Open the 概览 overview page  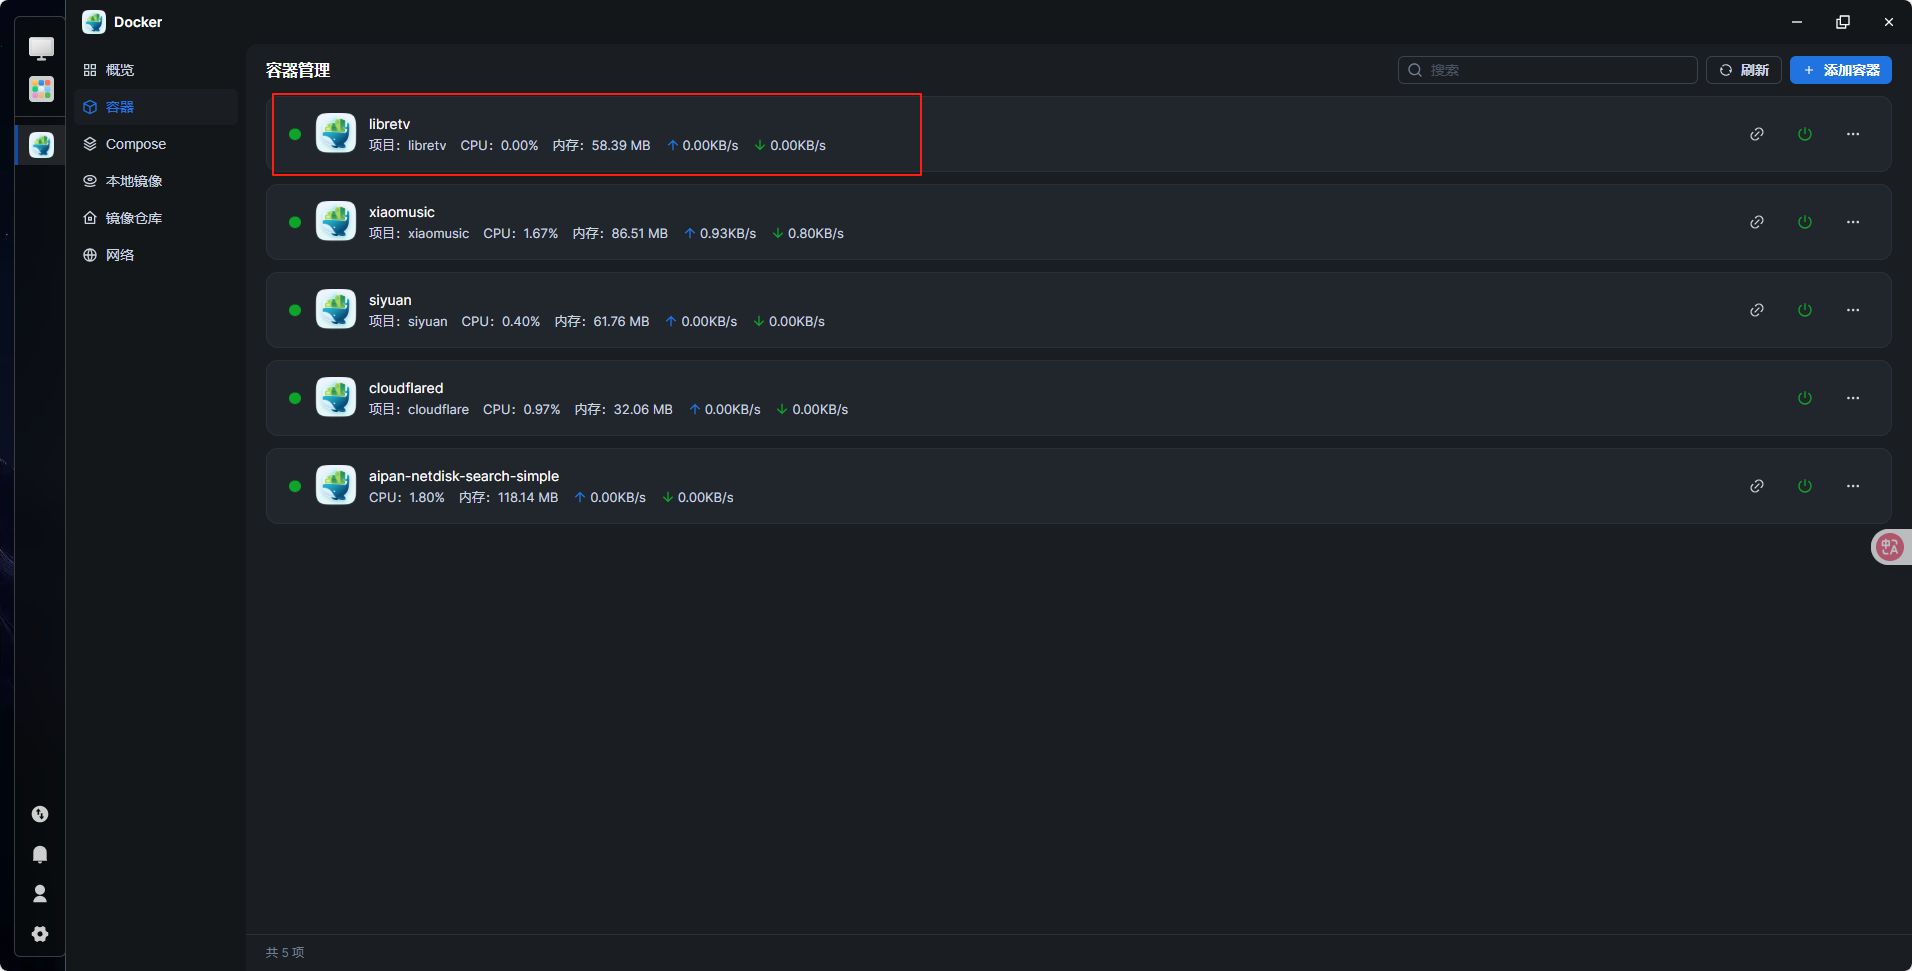point(156,70)
